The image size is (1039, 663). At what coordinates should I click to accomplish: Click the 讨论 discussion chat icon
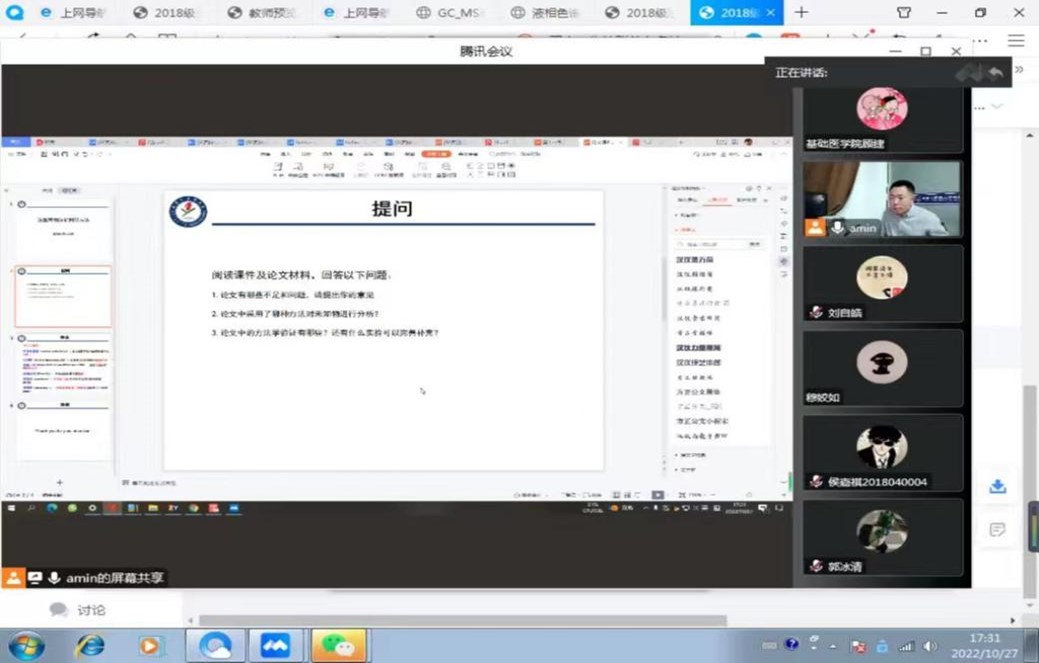coord(59,610)
